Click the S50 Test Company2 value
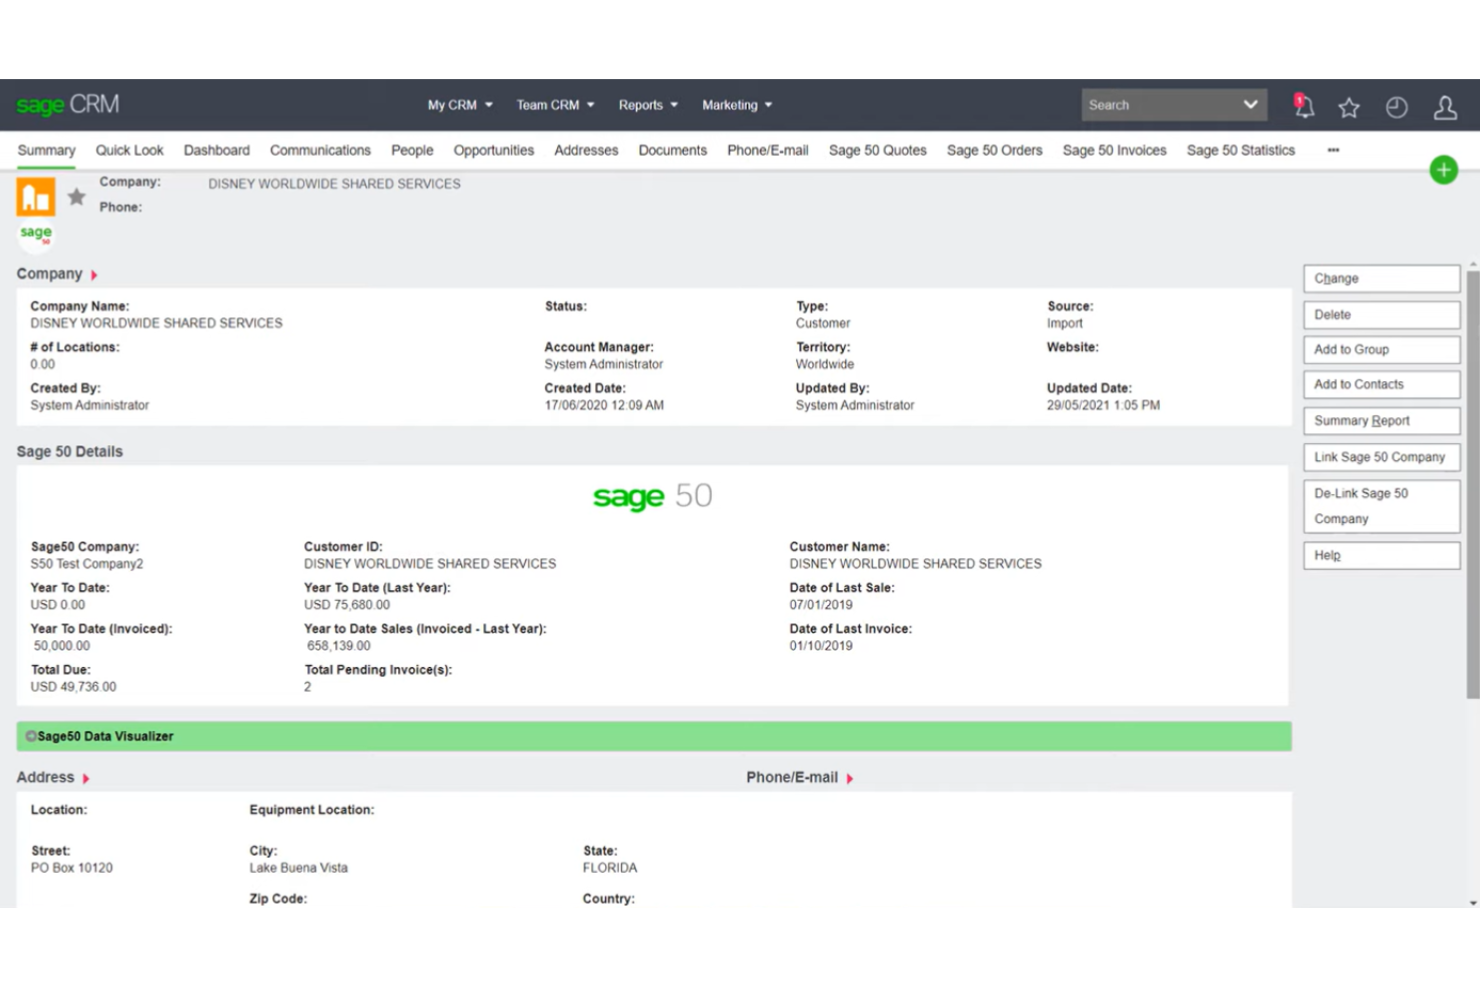Viewport: 1480px width, 987px height. click(87, 564)
